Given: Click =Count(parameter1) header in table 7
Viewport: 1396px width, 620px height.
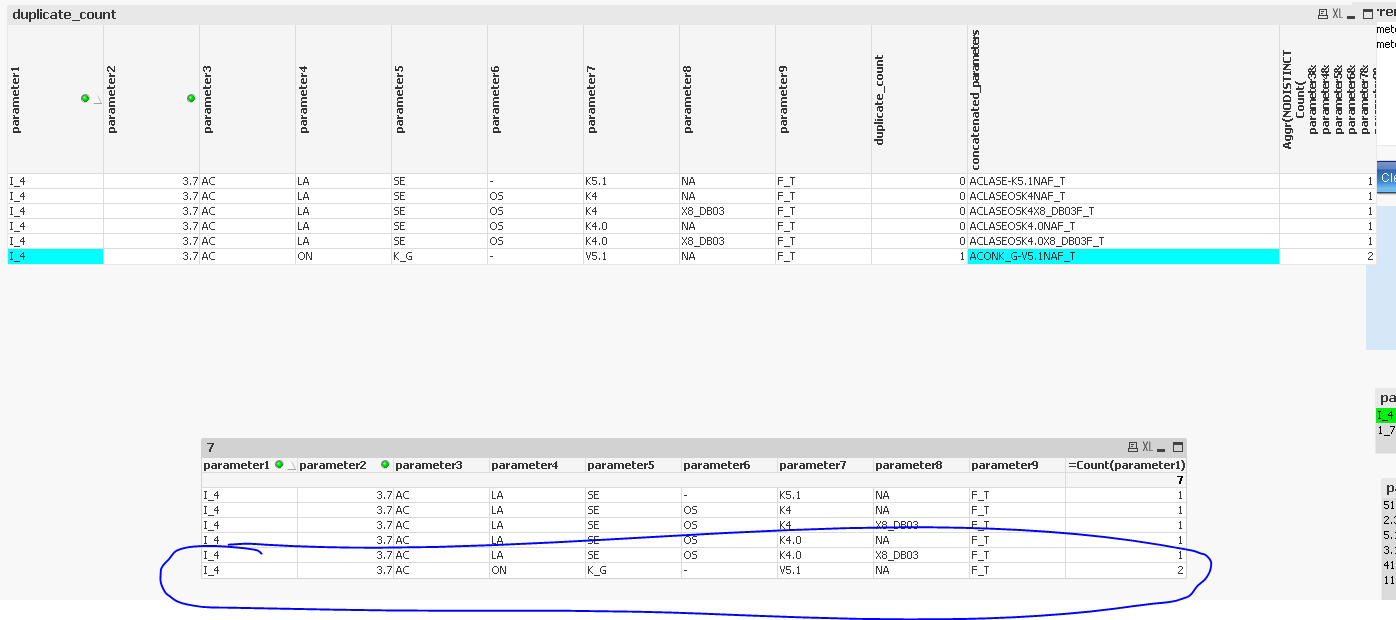Looking at the screenshot, I should point(1126,465).
